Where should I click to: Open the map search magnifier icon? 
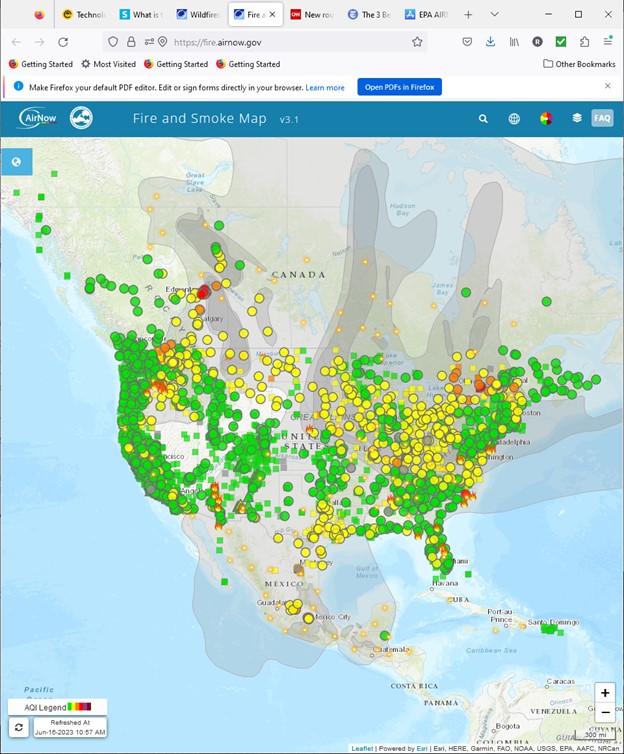click(x=483, y=118)
